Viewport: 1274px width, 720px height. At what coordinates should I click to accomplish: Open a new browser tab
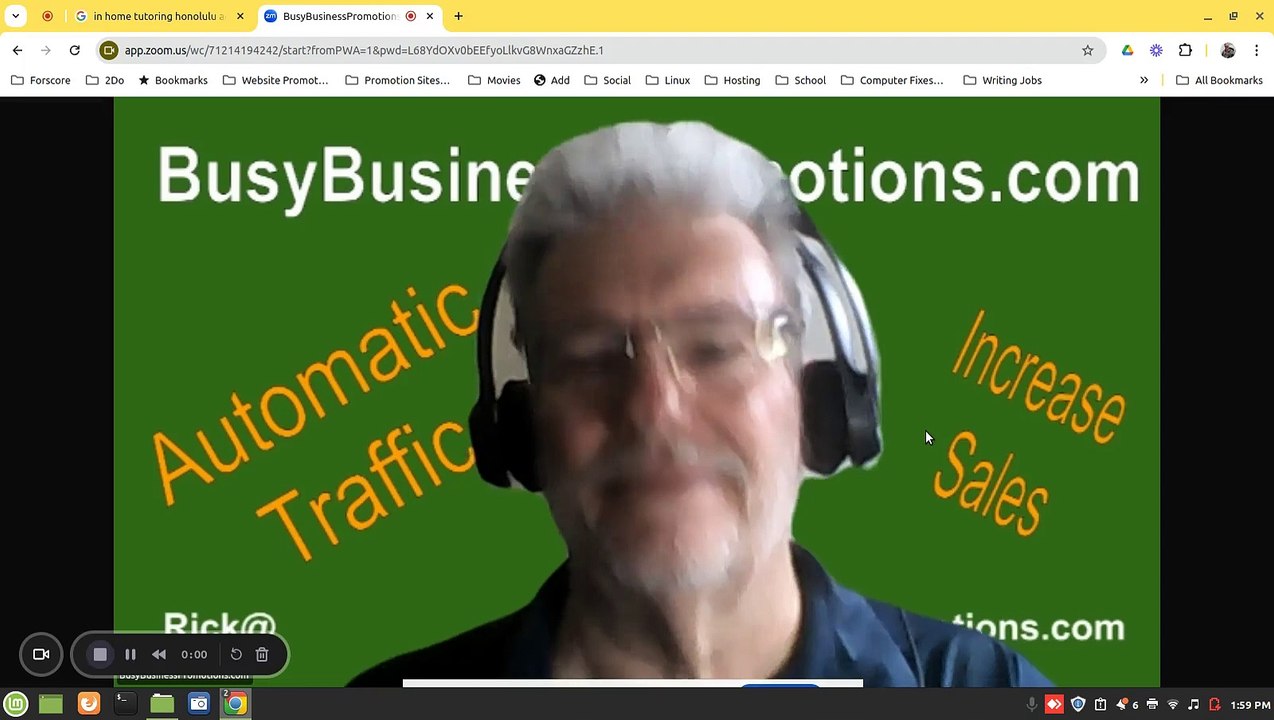pyautogui.click(x=458, y=16)
